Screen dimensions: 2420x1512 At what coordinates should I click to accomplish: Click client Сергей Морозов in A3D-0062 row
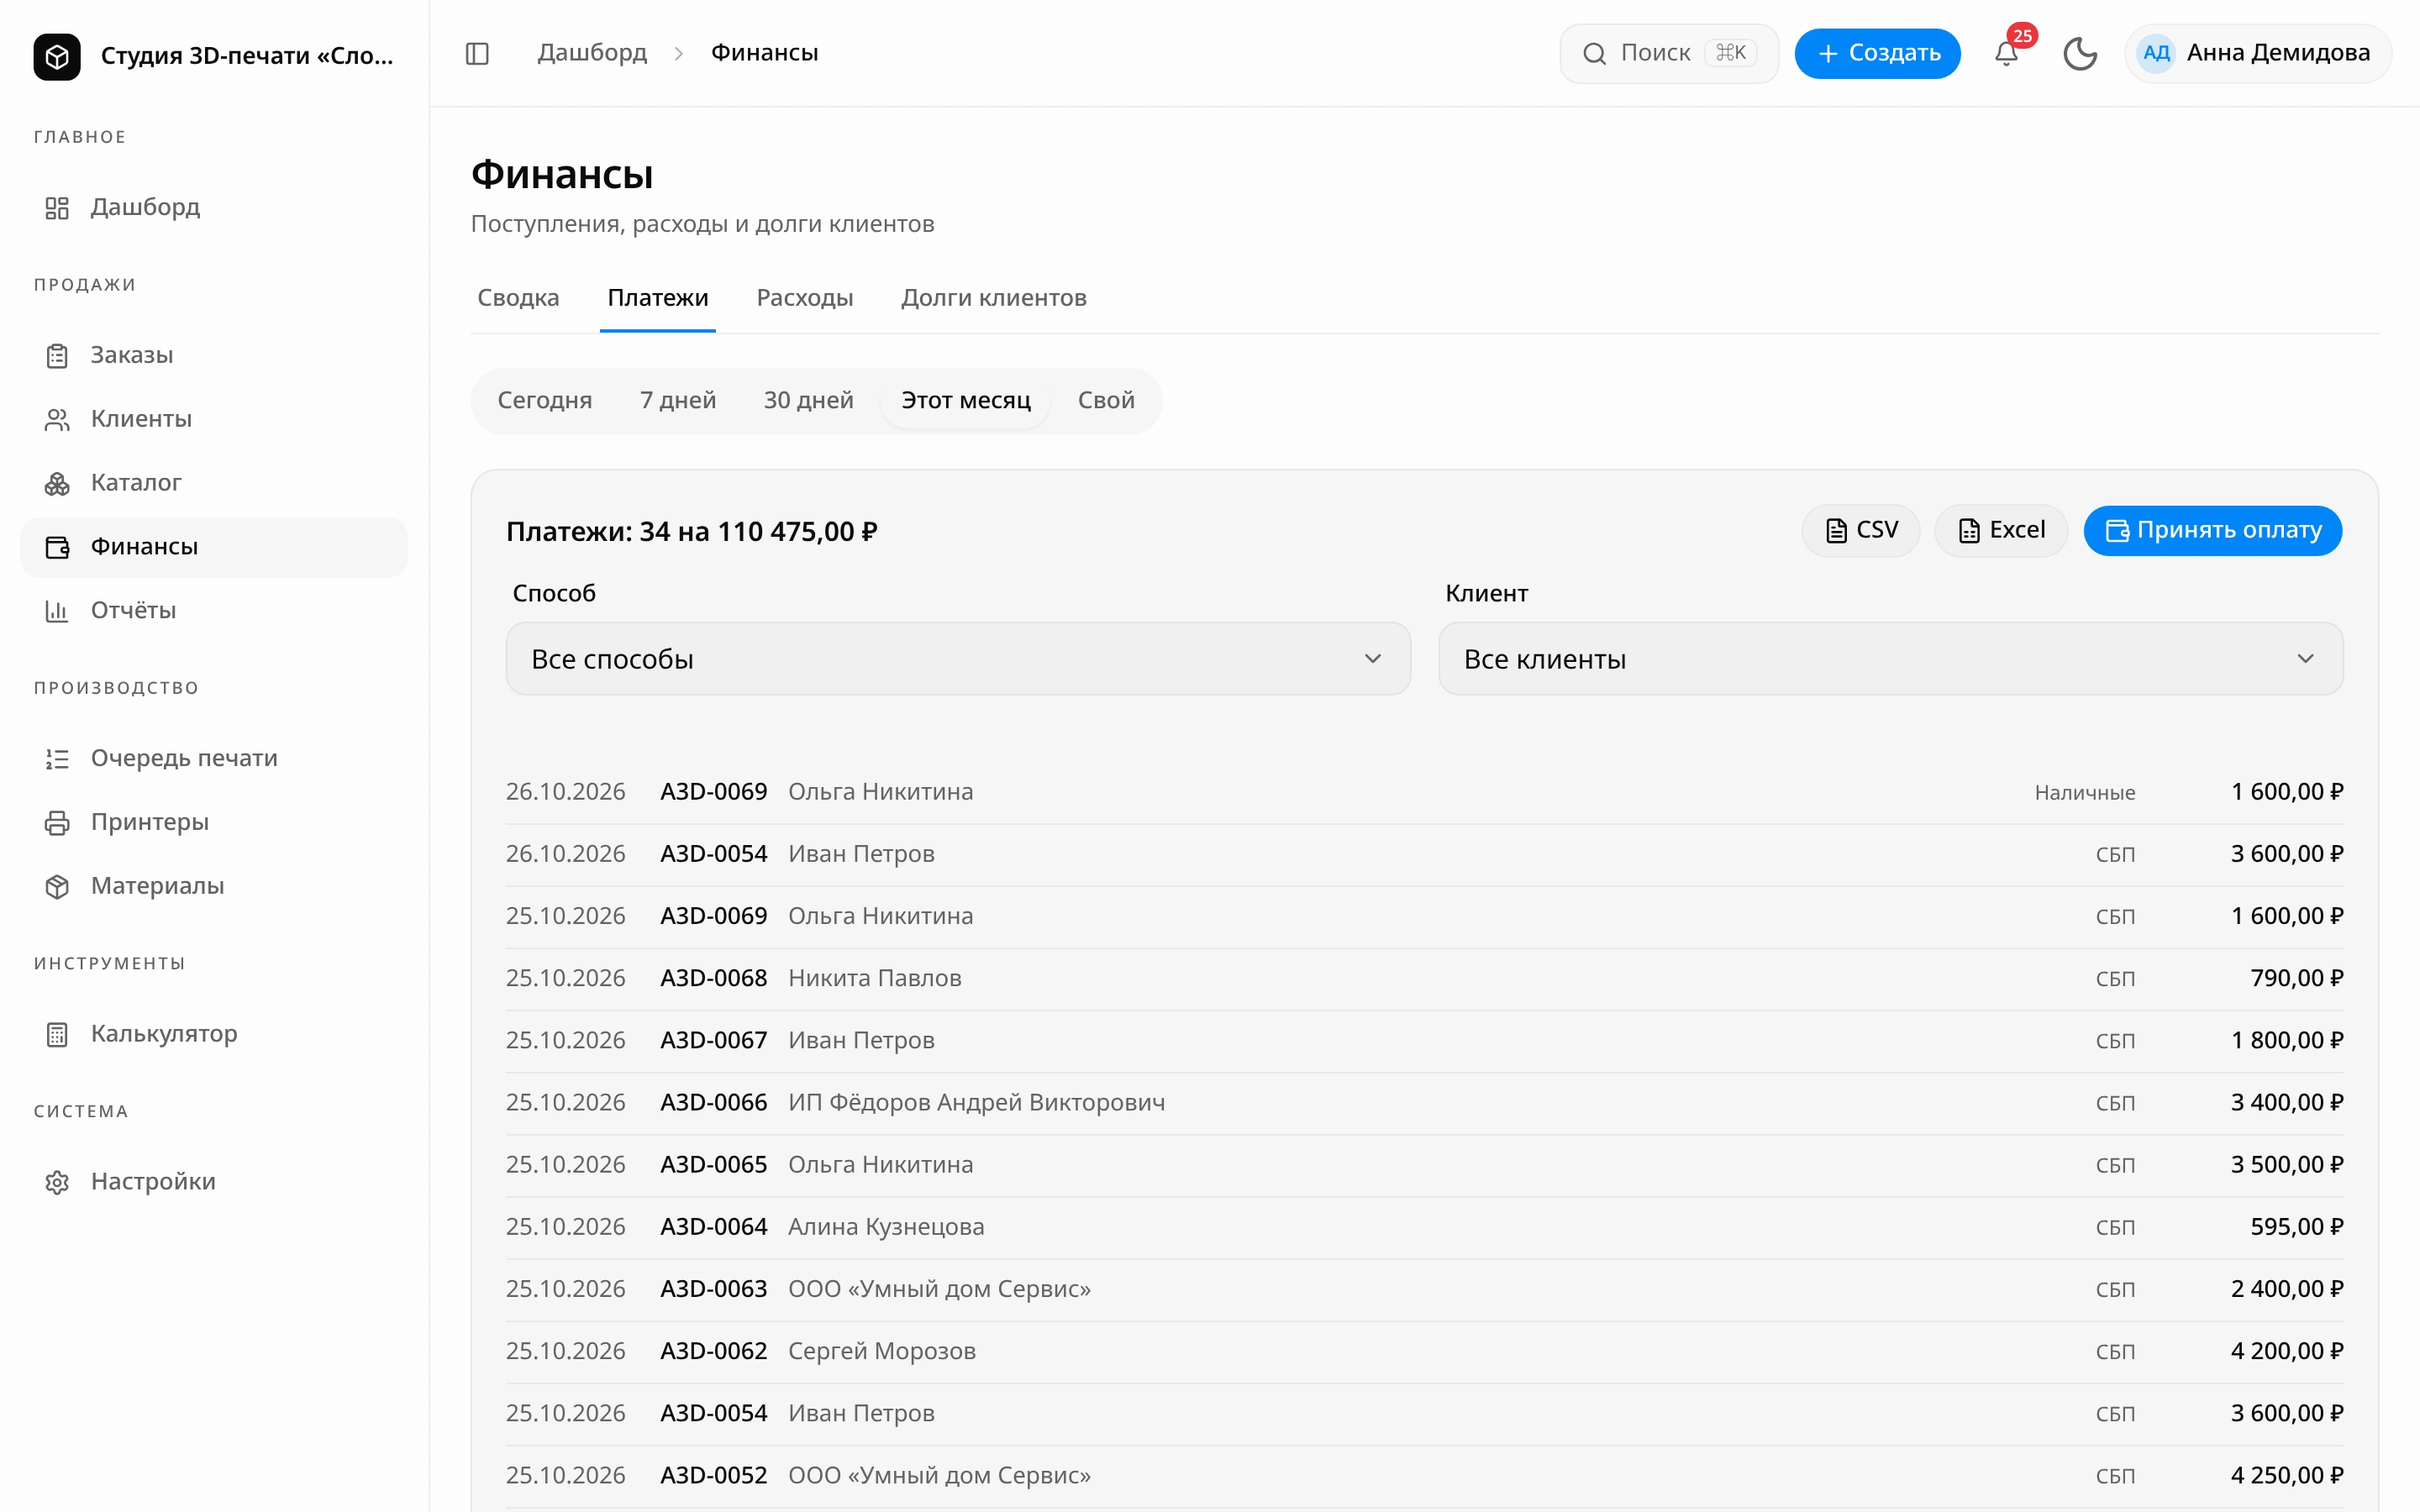(882, 1351)
